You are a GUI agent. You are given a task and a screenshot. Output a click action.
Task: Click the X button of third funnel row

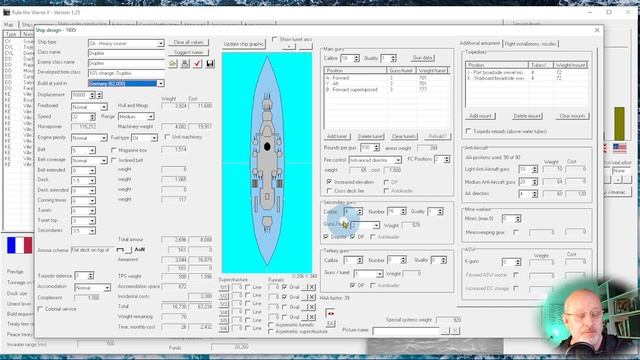pyautogui.click(x=311, y=307)
